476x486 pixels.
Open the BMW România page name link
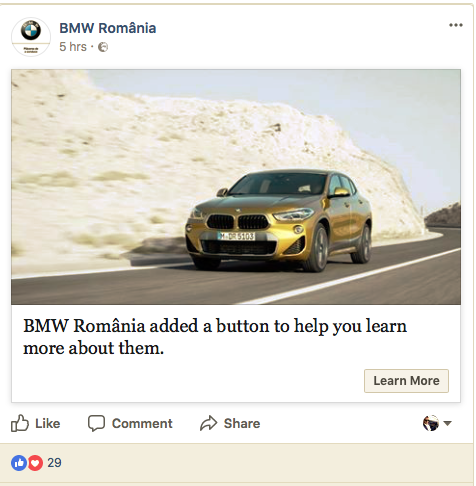coord(108,28)
